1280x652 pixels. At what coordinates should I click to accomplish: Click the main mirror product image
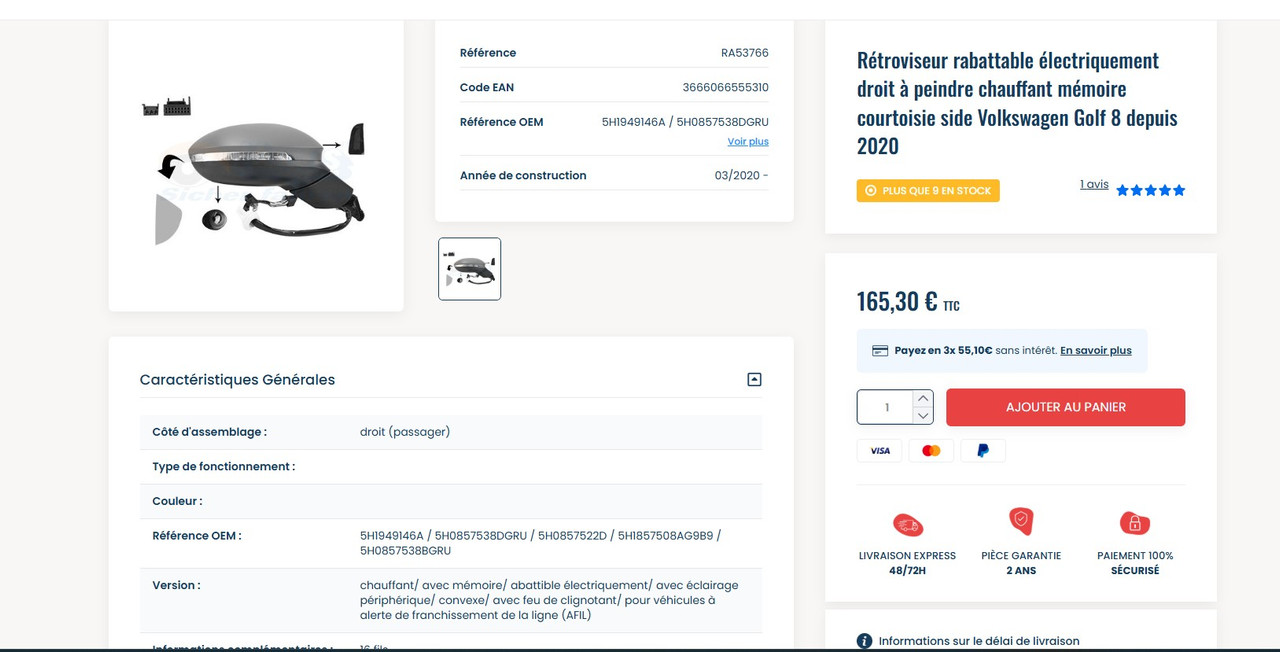pos(256,170)
